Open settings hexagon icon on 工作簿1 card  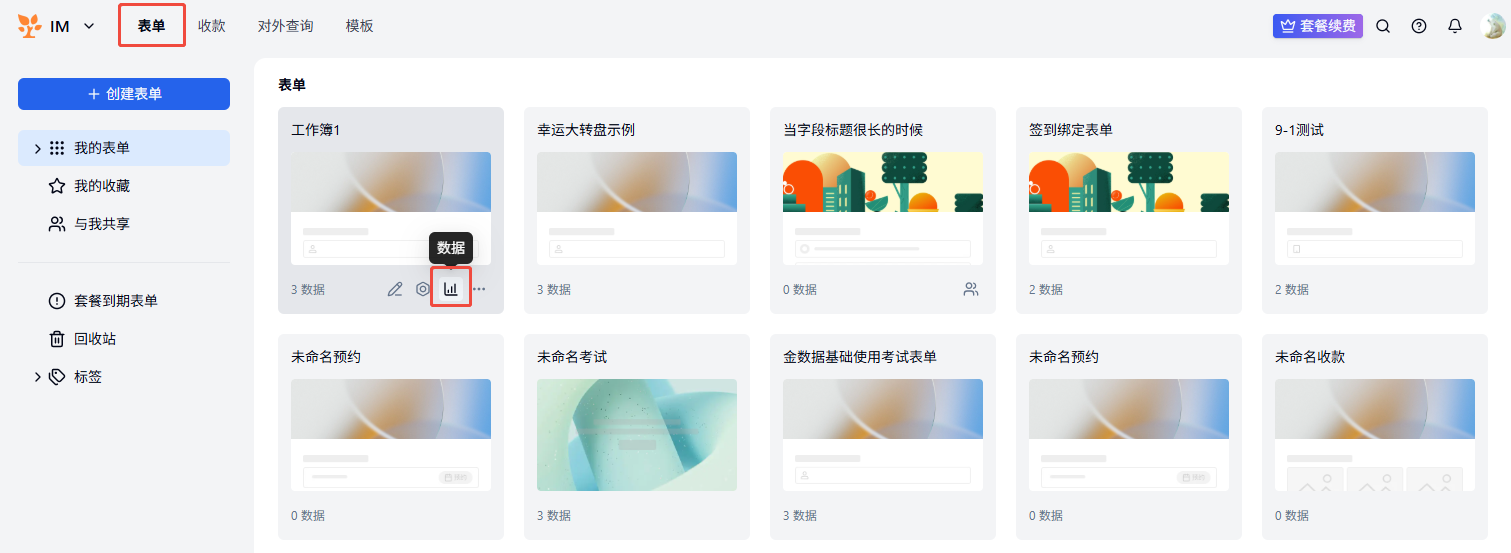point(423,289)
